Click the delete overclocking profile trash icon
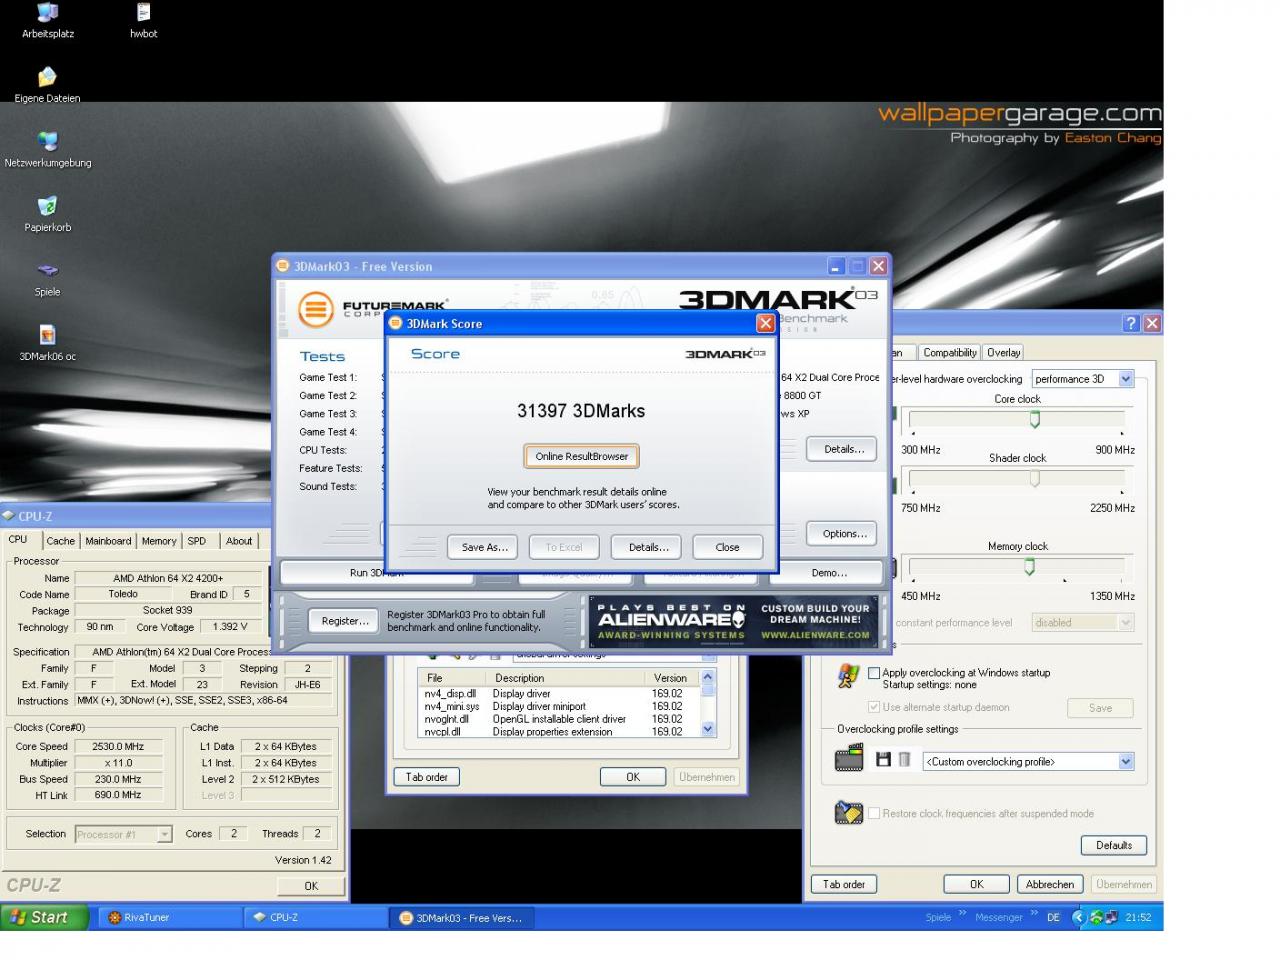 click(904, 760)
